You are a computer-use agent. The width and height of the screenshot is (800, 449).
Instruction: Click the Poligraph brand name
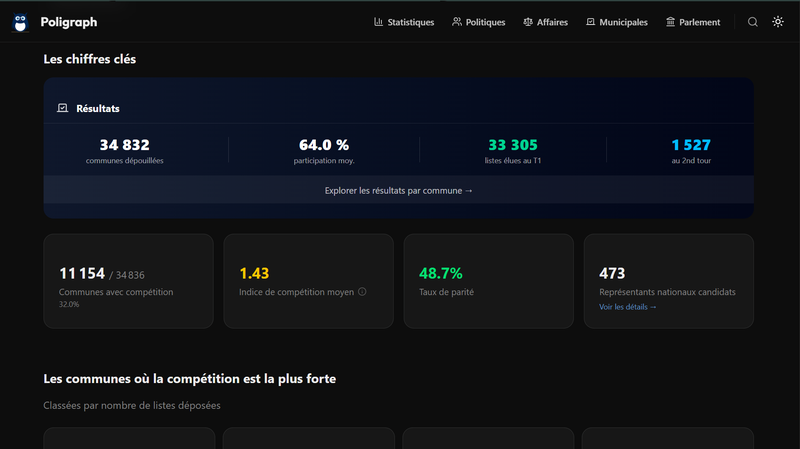click(x=69, y=22)
